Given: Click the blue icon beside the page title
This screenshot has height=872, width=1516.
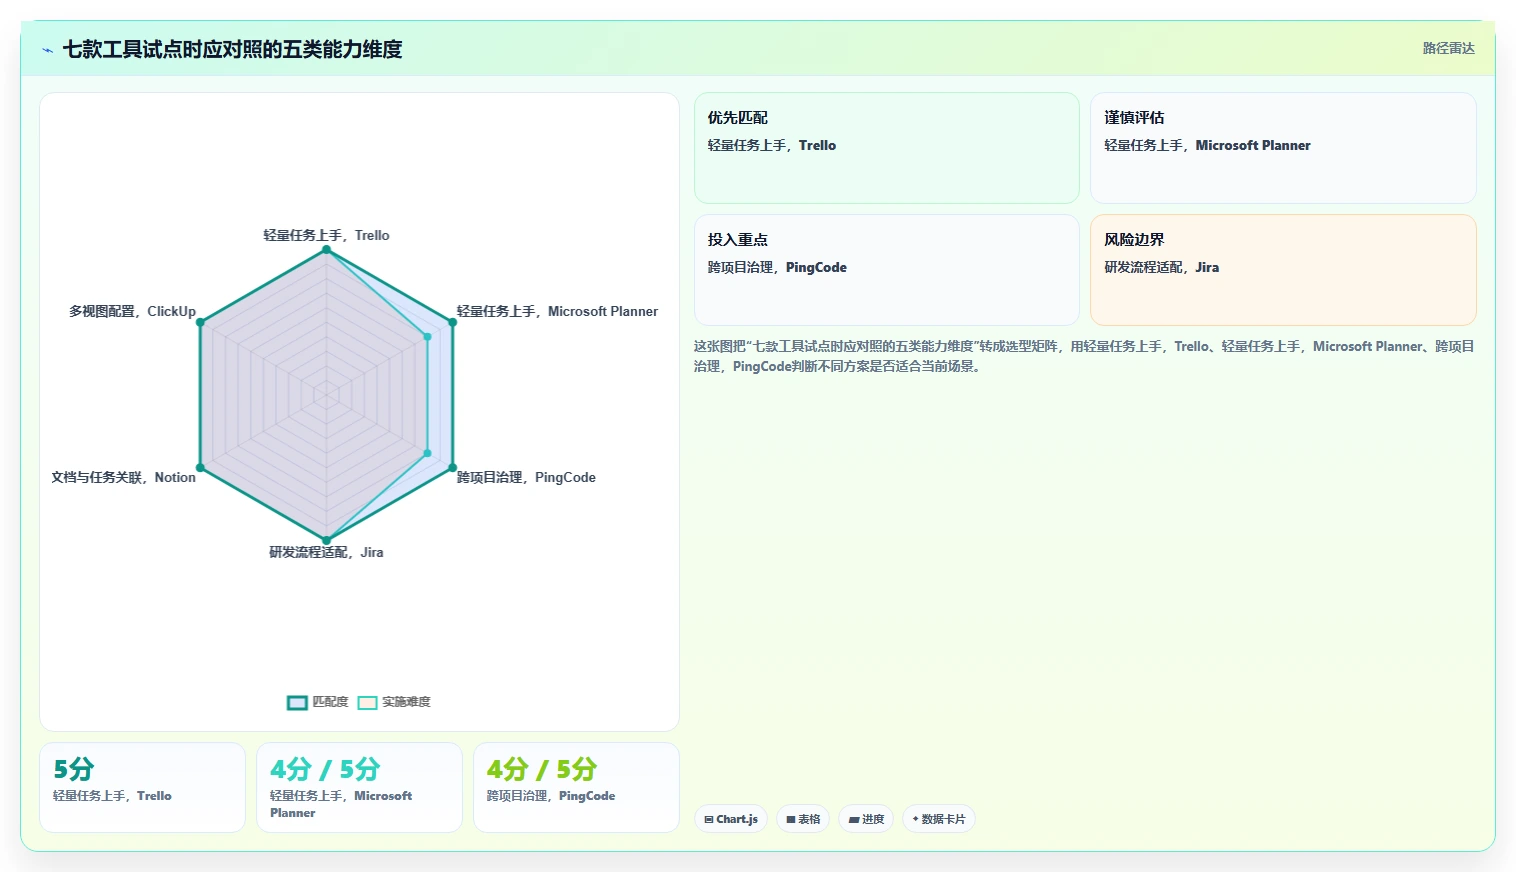Looking at the screenshot, I should (x=47, y=50).
